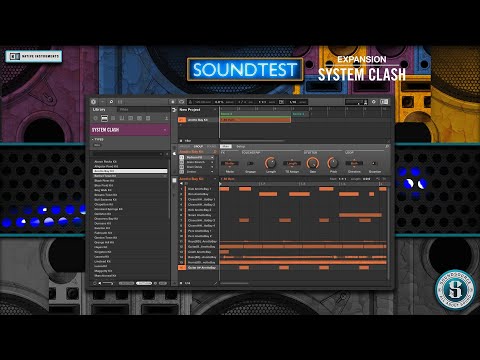Select the Sounds file type icon

[113, 118]
